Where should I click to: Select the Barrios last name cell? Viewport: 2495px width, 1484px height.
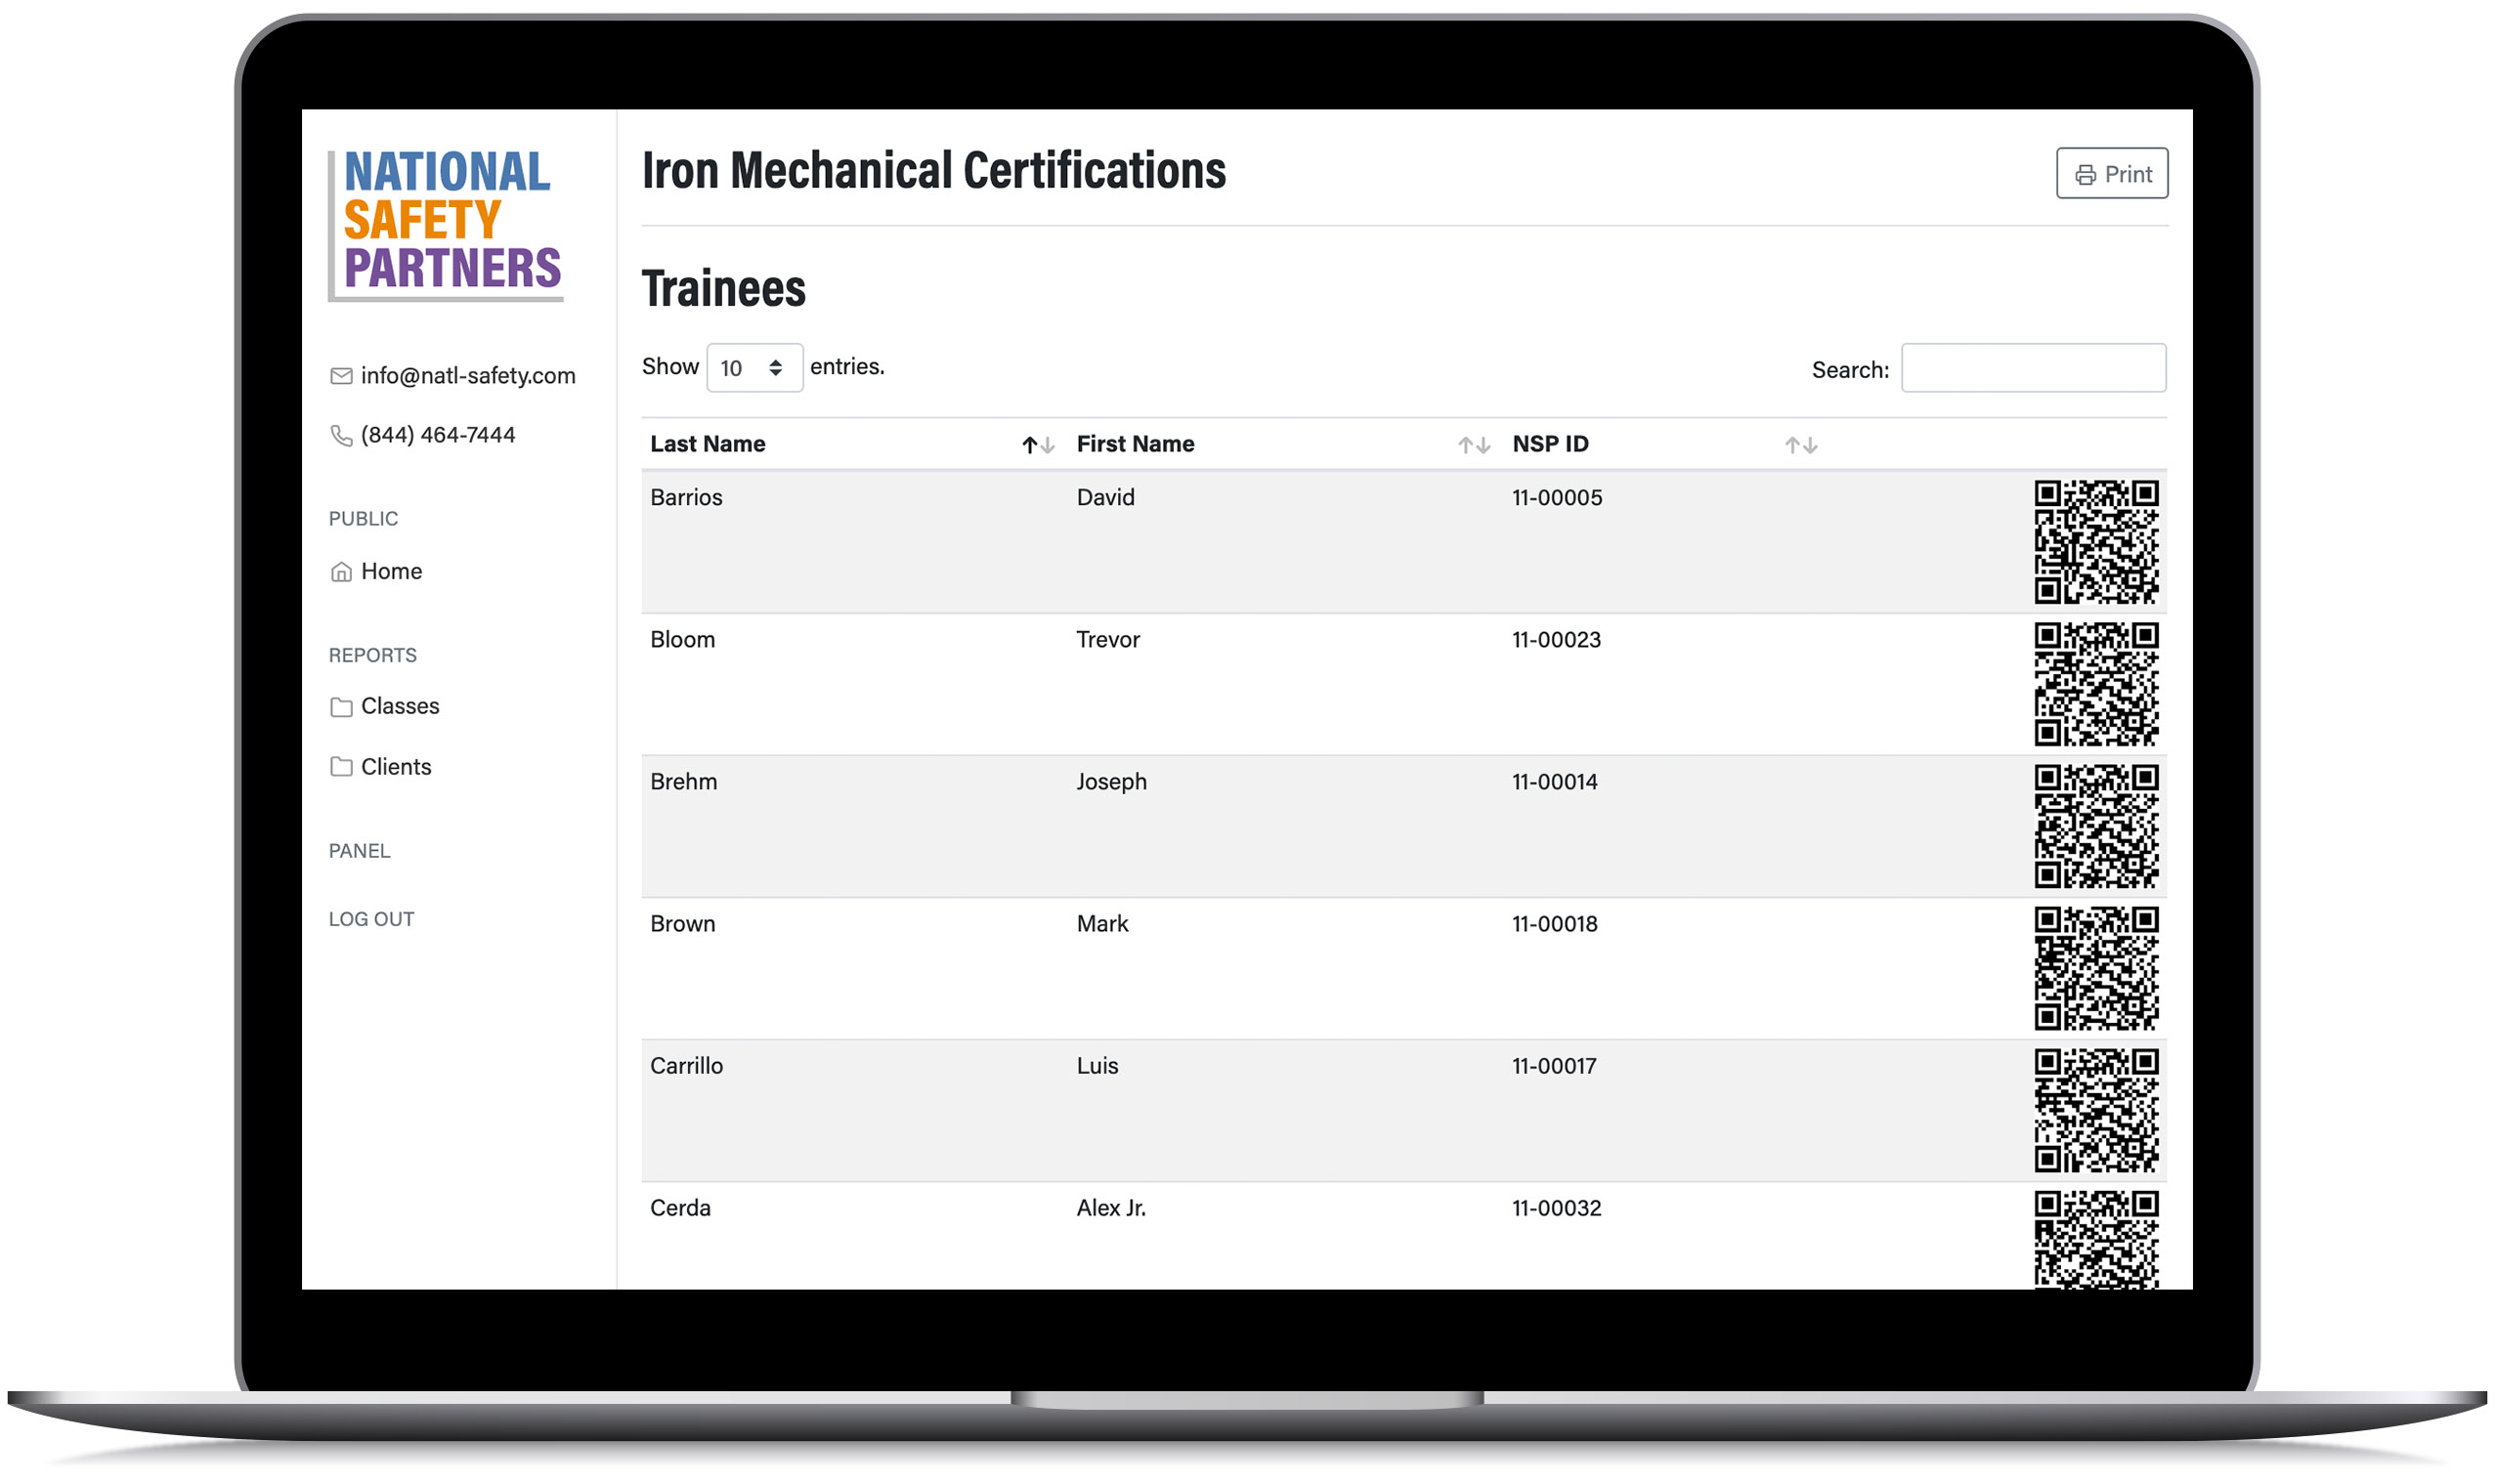686,497
